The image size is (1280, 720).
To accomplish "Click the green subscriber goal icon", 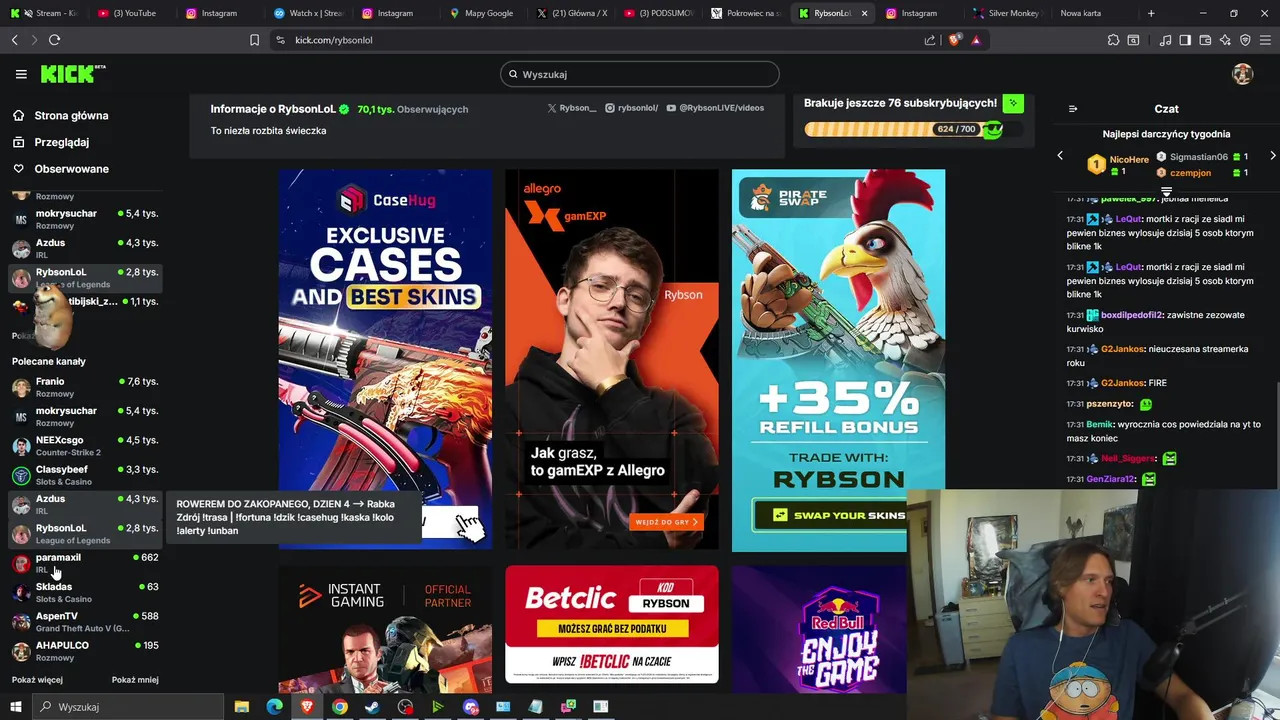I will [1013, 103].
